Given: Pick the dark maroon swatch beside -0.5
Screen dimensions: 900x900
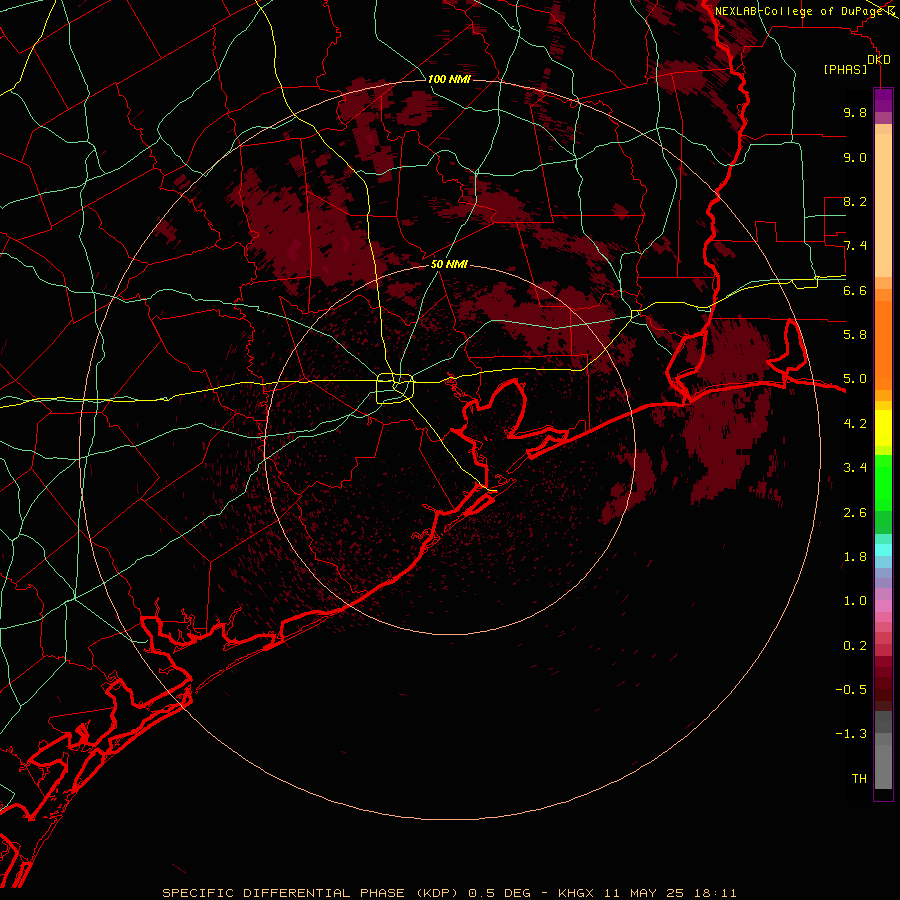Looking at the screenshot, I should (883, 693).
